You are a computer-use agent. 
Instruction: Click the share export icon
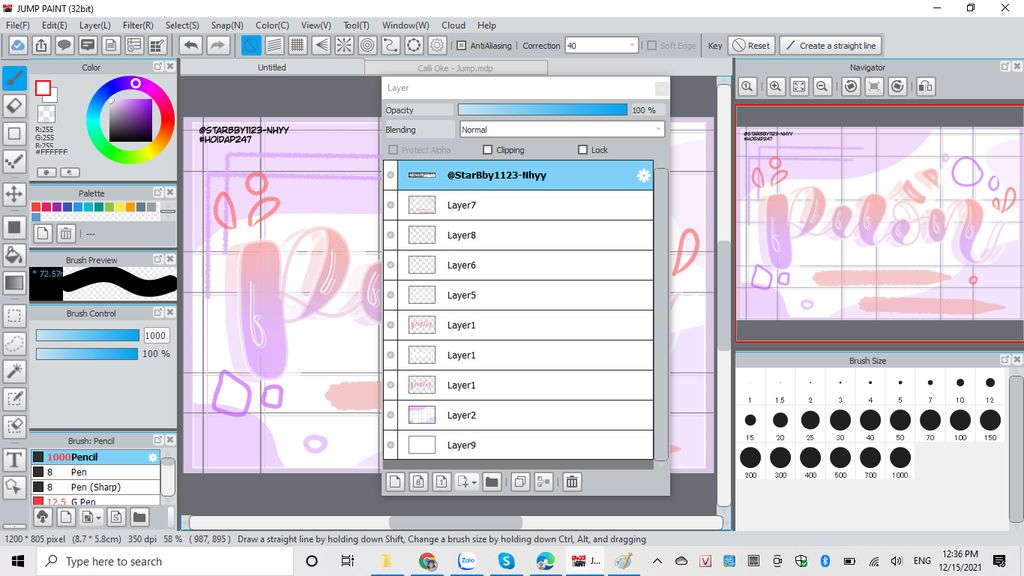(41, 45)
